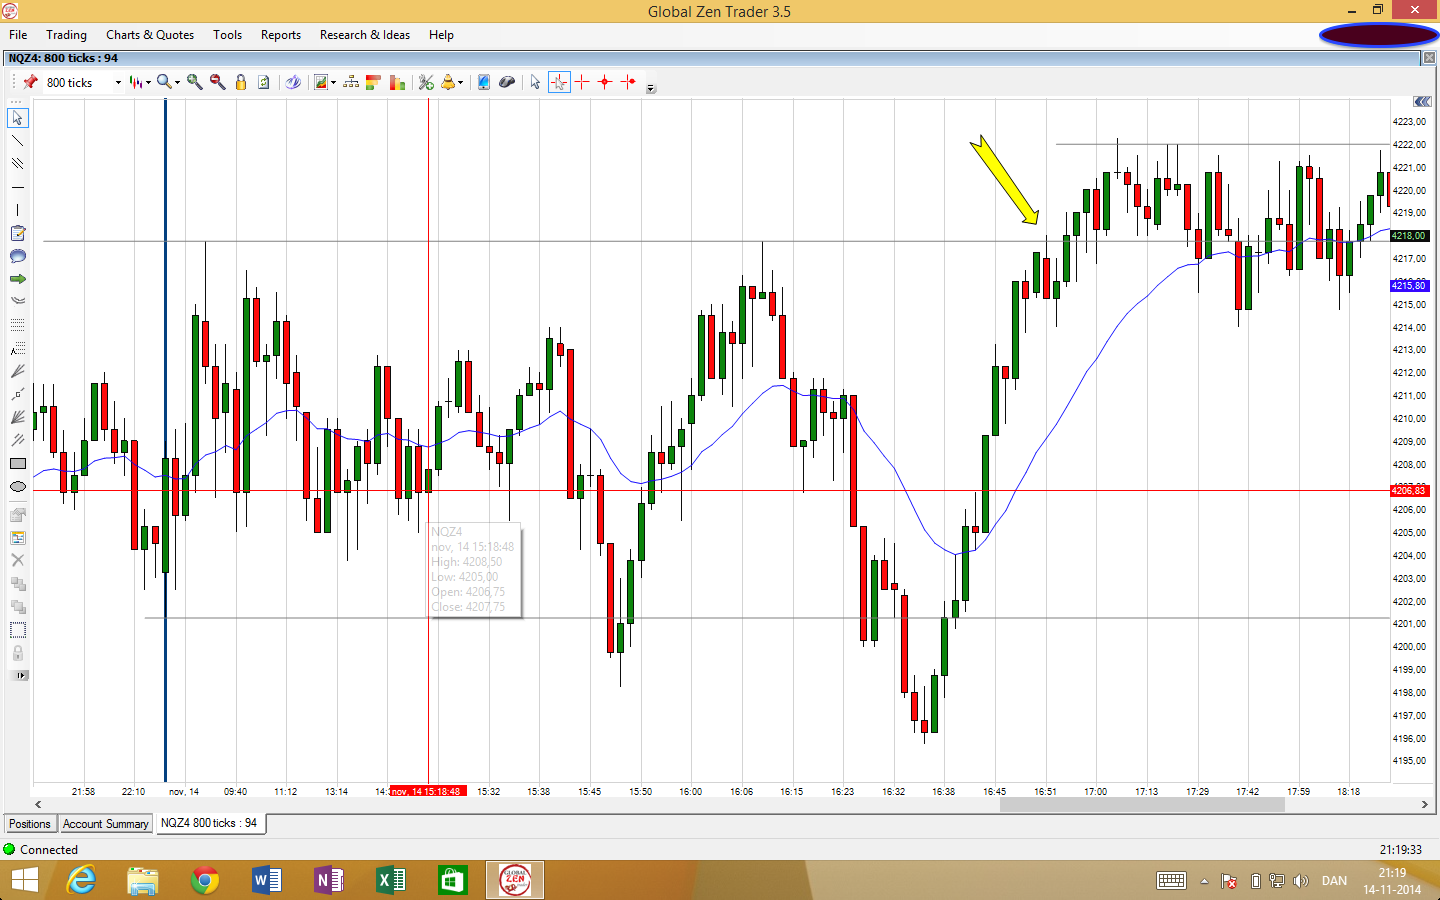Switch to the Positions tab
This screenshot has height=900, width=1440.
click(30, 824)
